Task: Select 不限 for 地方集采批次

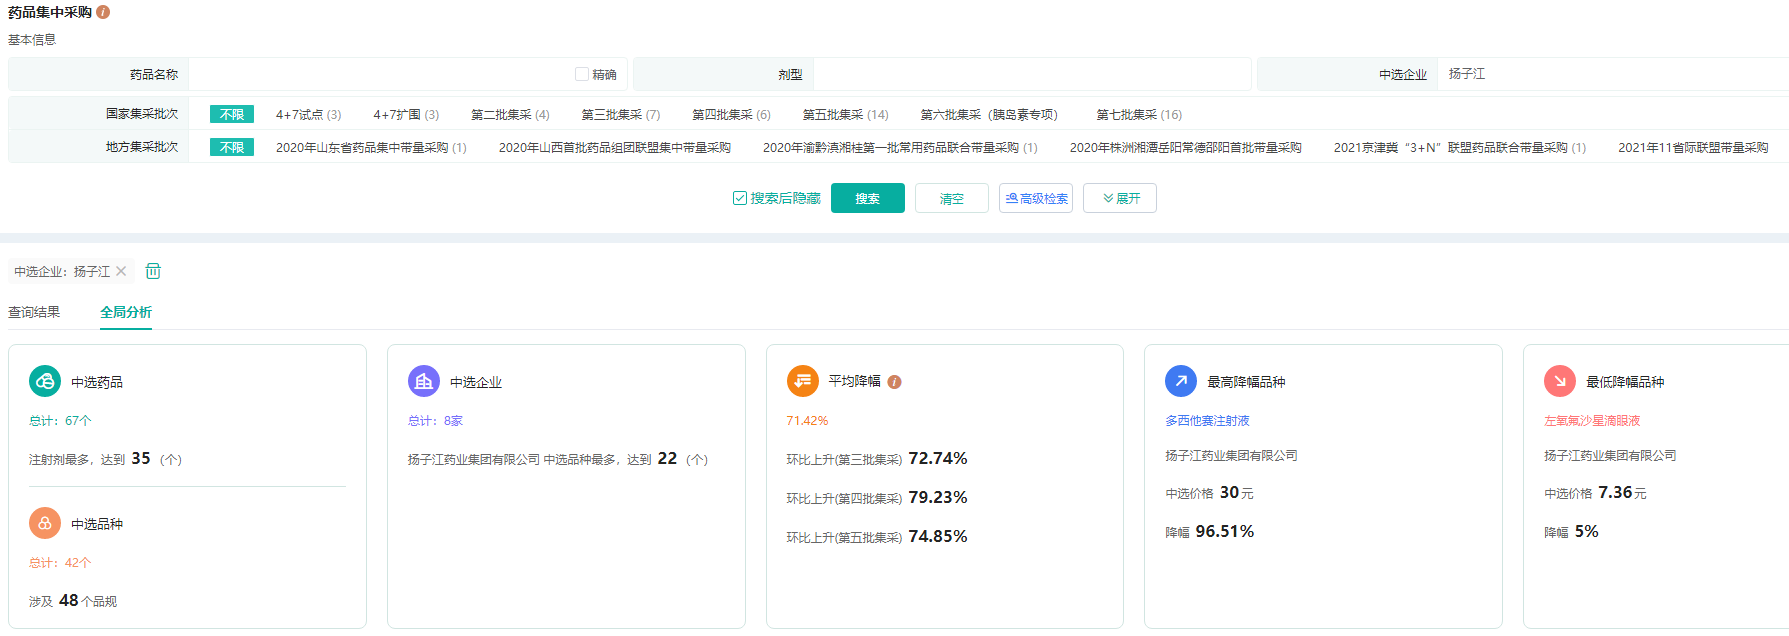Action: [232, 147]
